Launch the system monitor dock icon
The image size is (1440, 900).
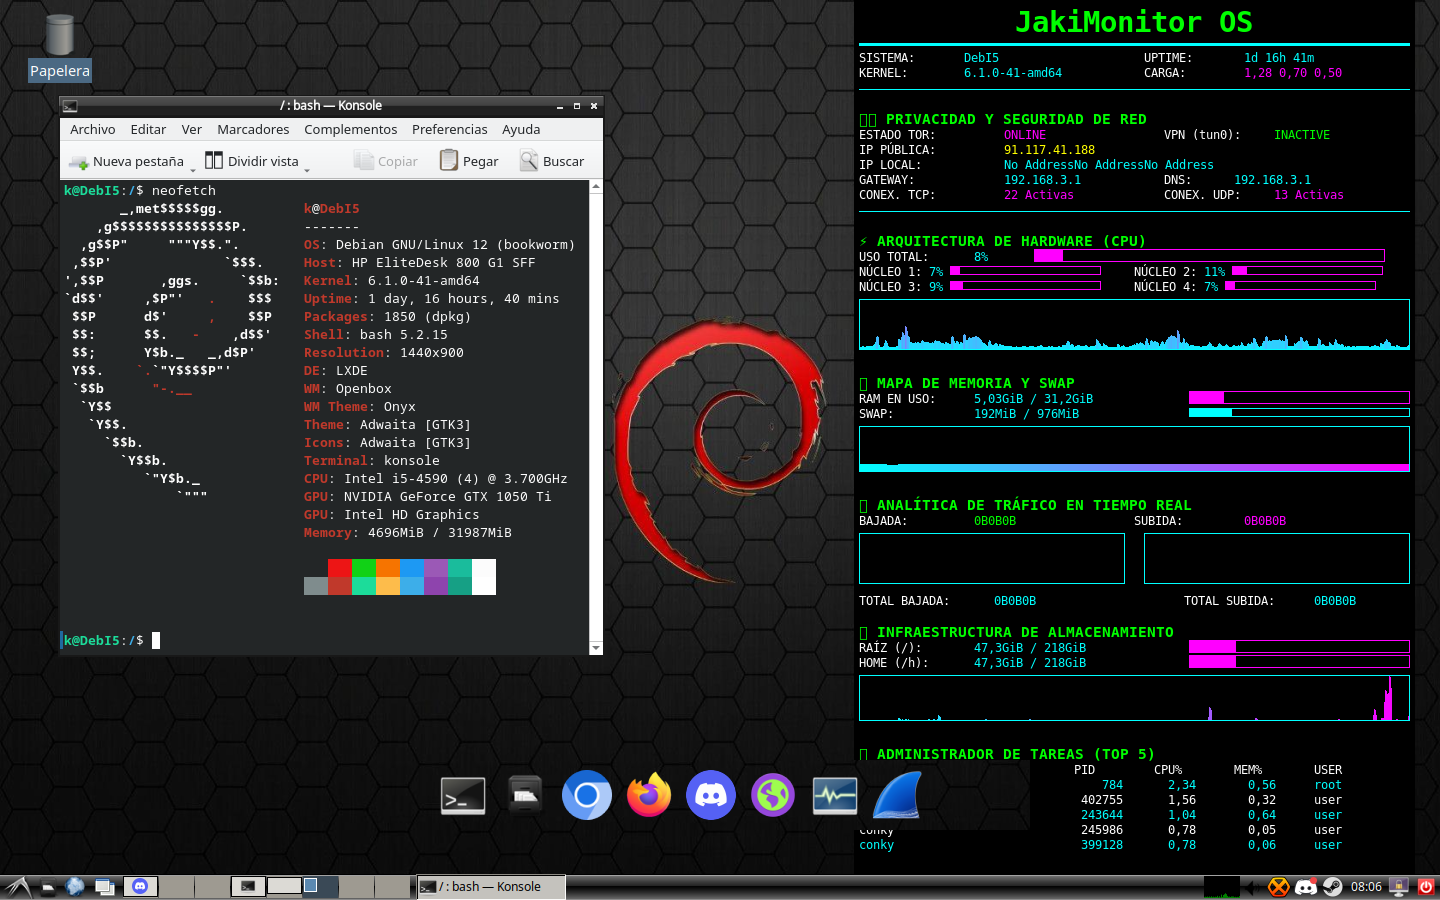(834, 796)
